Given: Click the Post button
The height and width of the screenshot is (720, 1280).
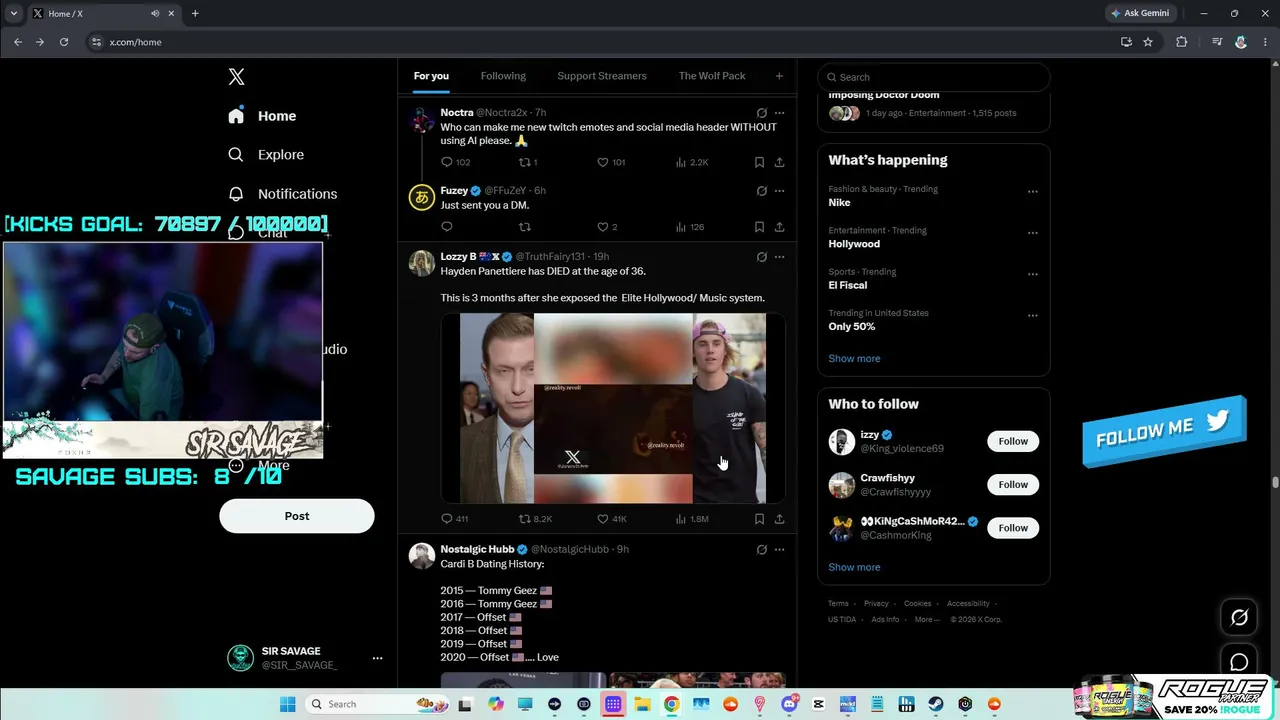Looking at the screenshot, I should (x=297, y=516).
